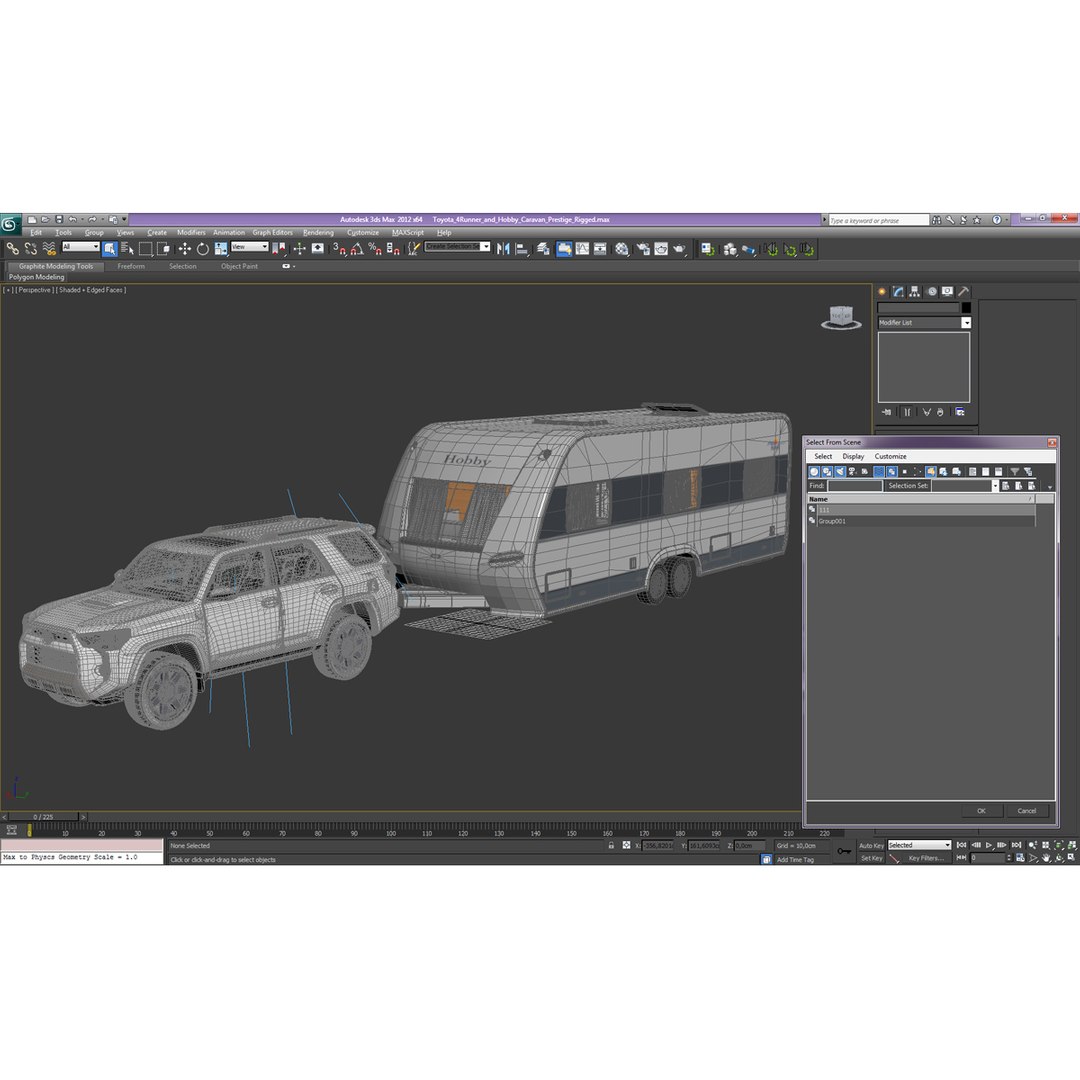Toggle the selection lock icon in status bar

pyautogui.click(x=611, y=845)
